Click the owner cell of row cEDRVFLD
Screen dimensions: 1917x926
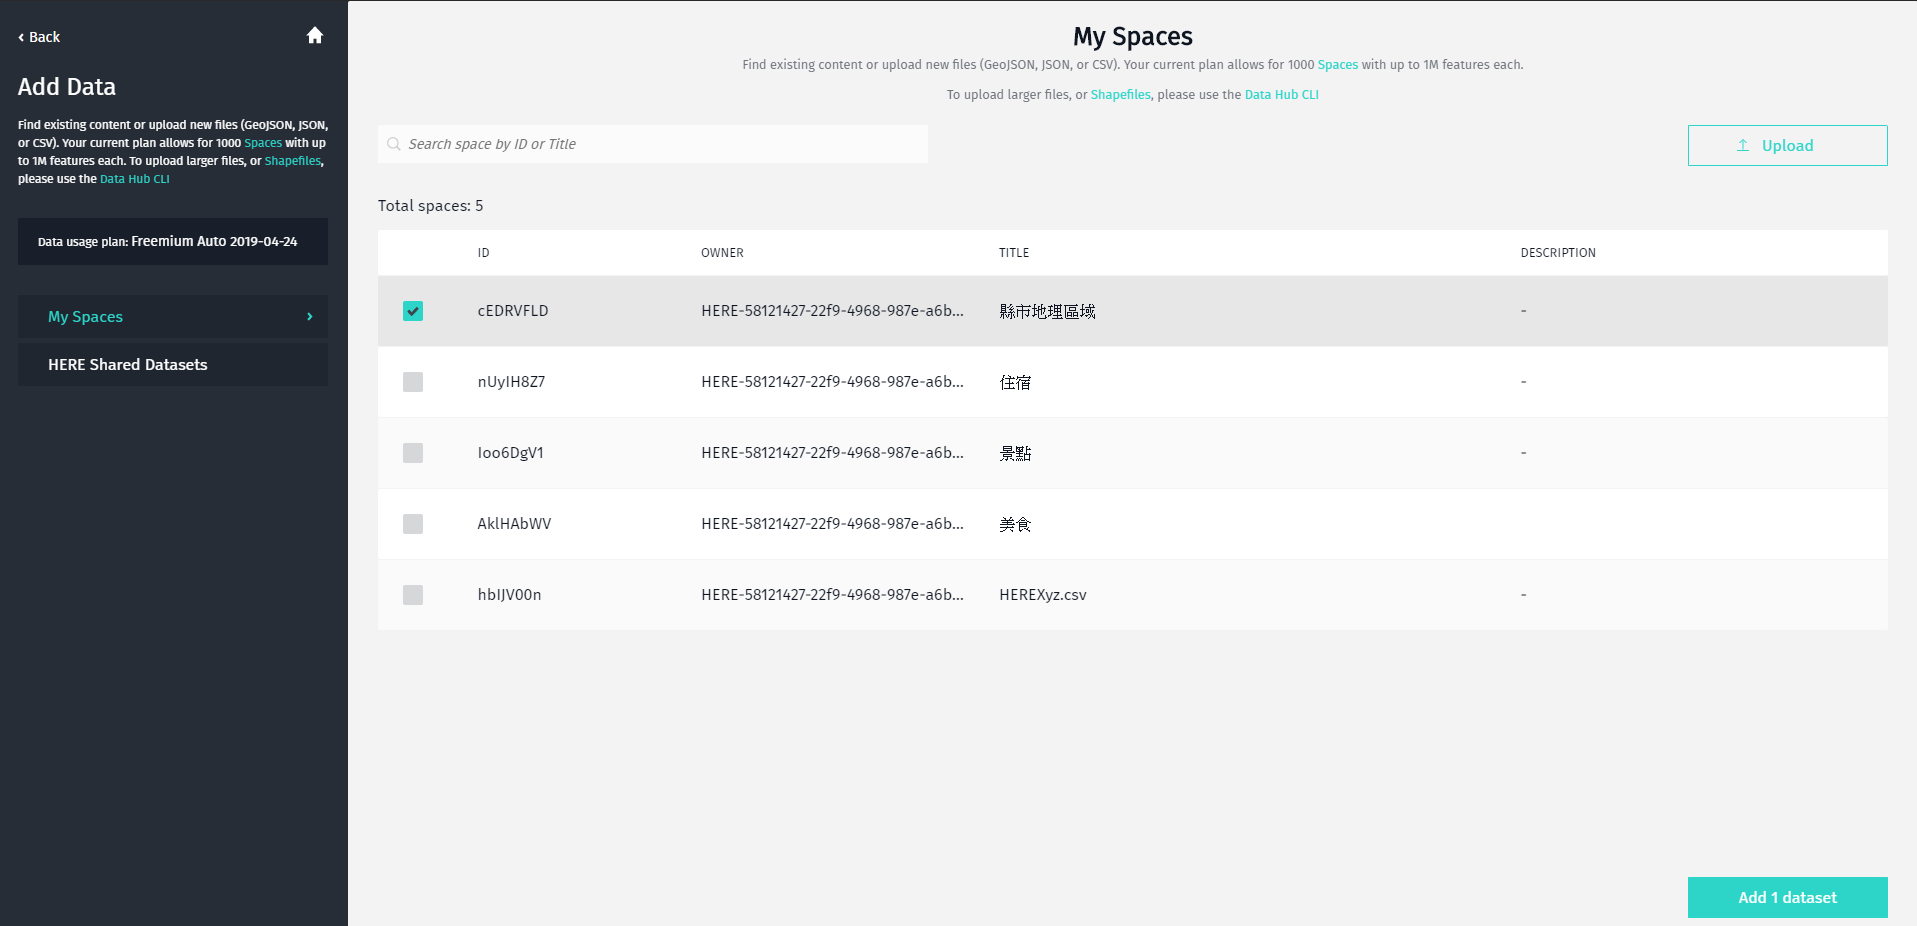click(x=832, y=311)
